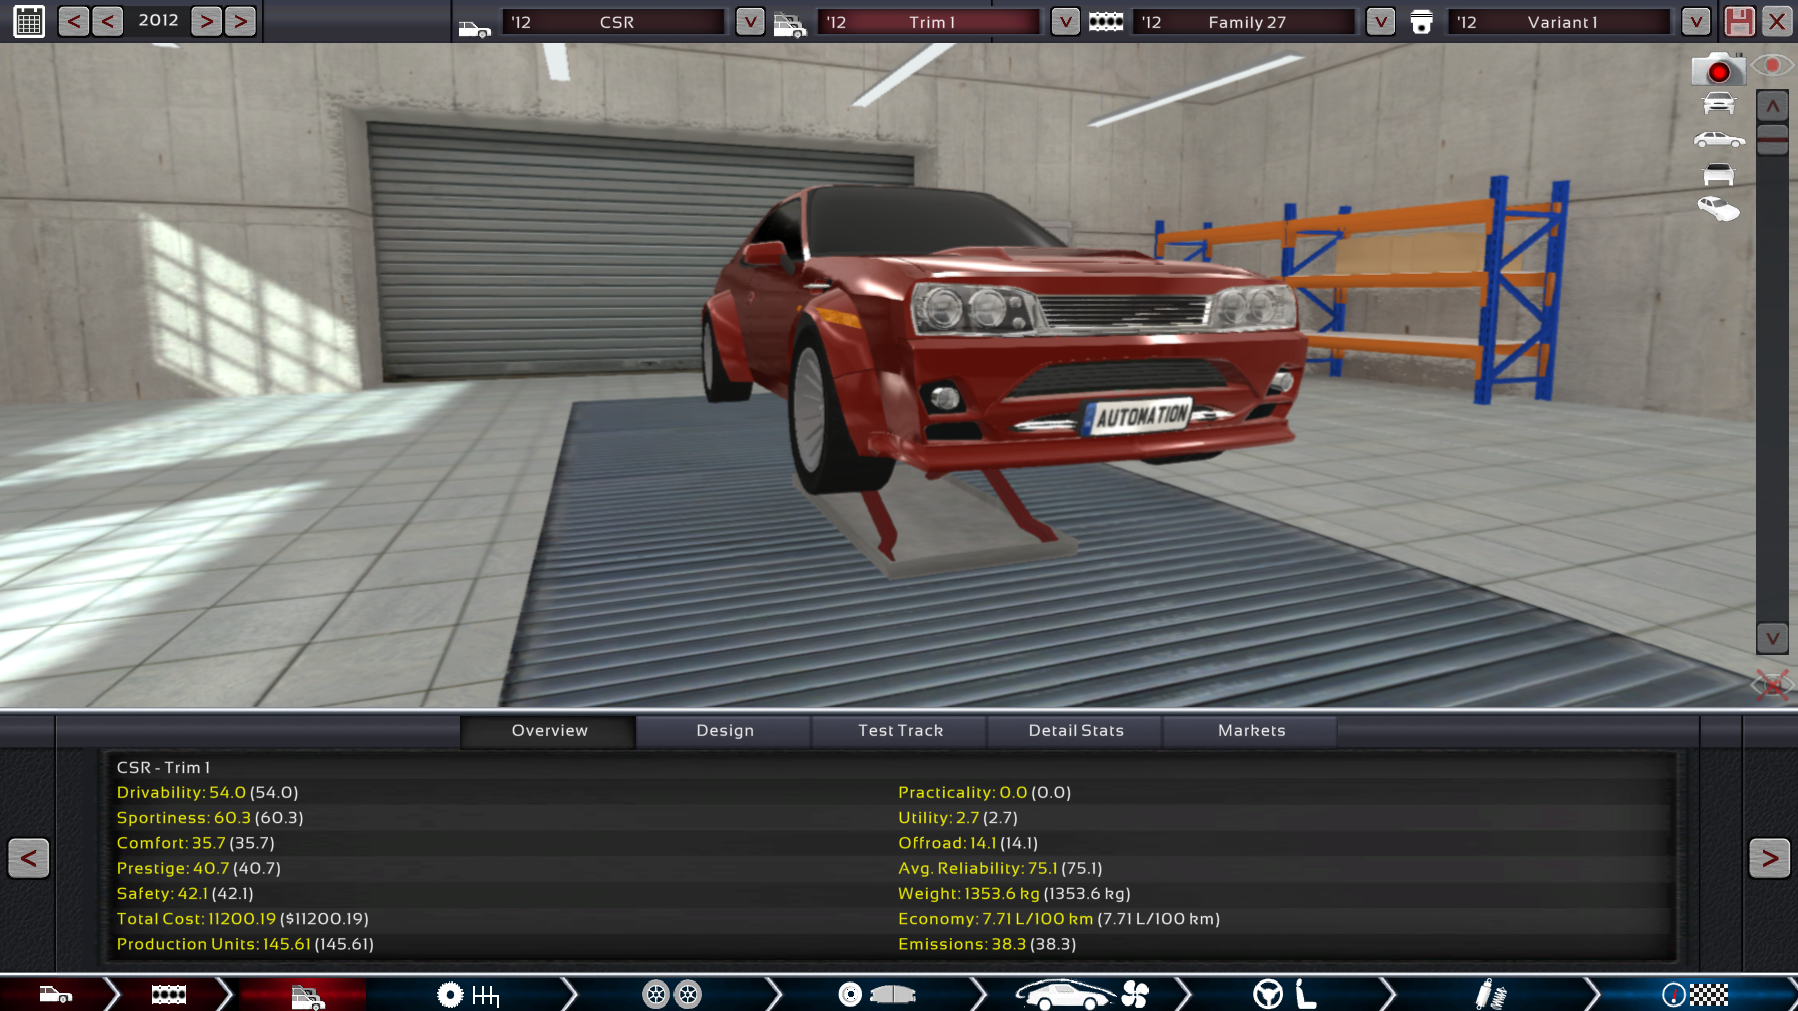This screenshot has width=1798, height=1011.
Task: Open the calendar icon in the top bar
Action: tap(29, 21)
